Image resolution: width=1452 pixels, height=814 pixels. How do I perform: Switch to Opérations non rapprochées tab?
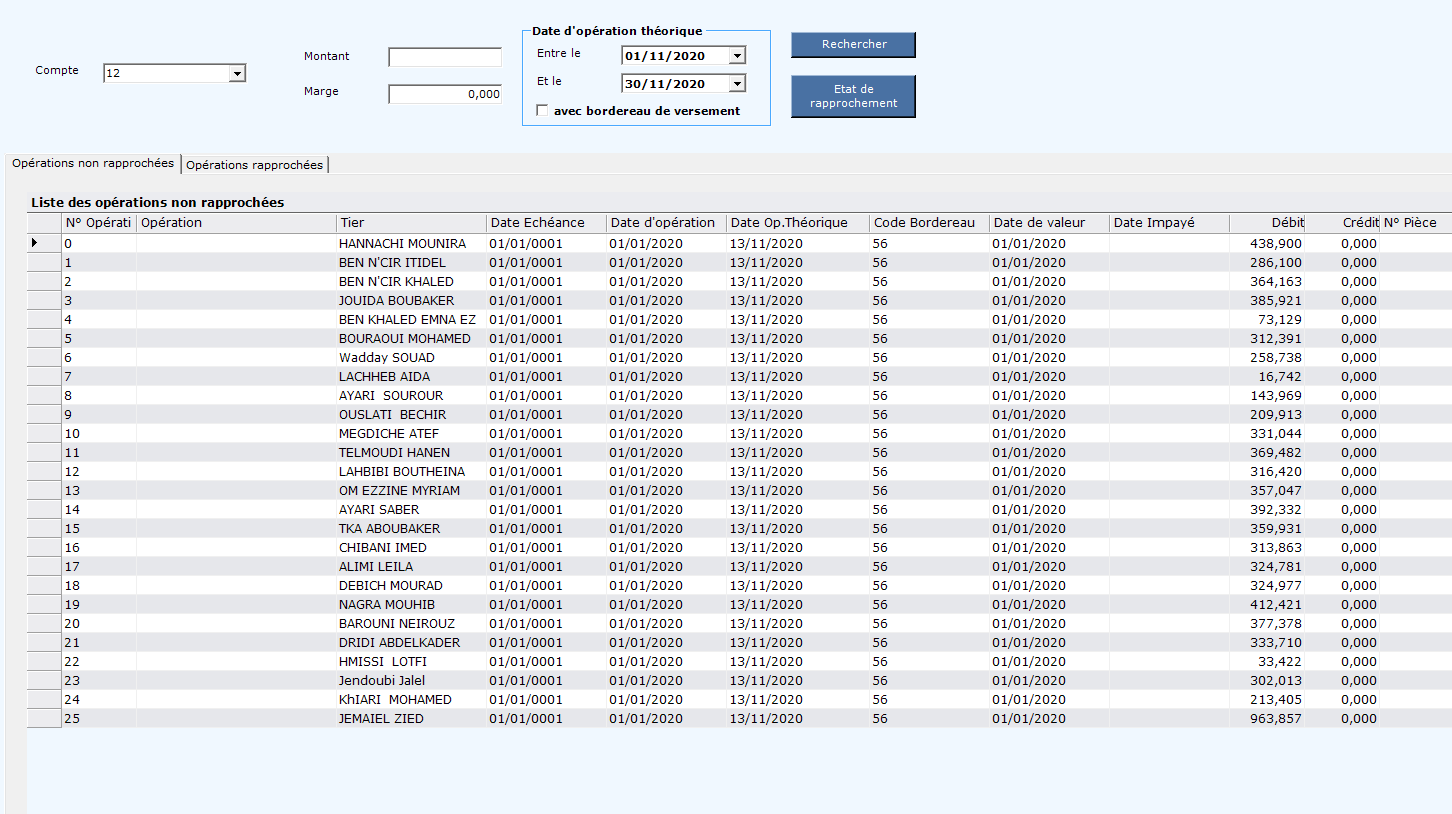click(x=93, y=163)
